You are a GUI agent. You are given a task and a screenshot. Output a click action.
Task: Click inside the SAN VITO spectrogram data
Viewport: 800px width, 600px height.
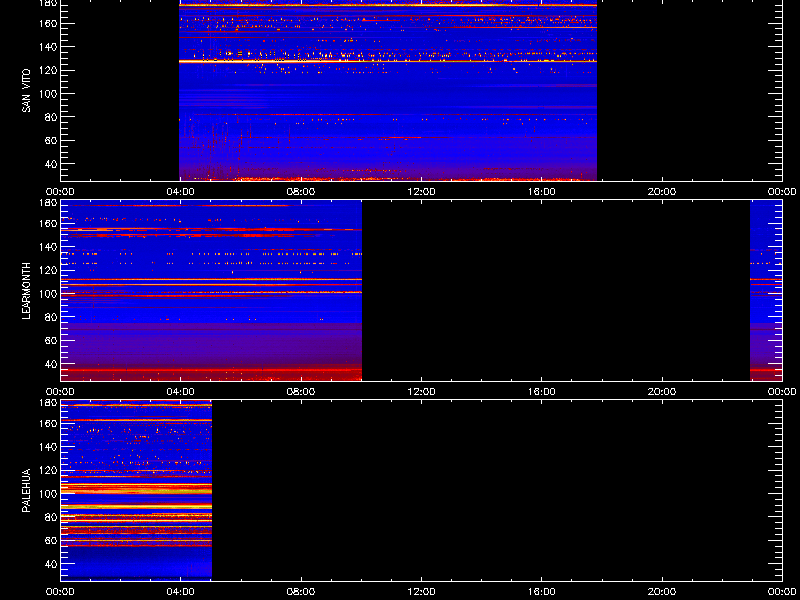click(x=388, y=90)
